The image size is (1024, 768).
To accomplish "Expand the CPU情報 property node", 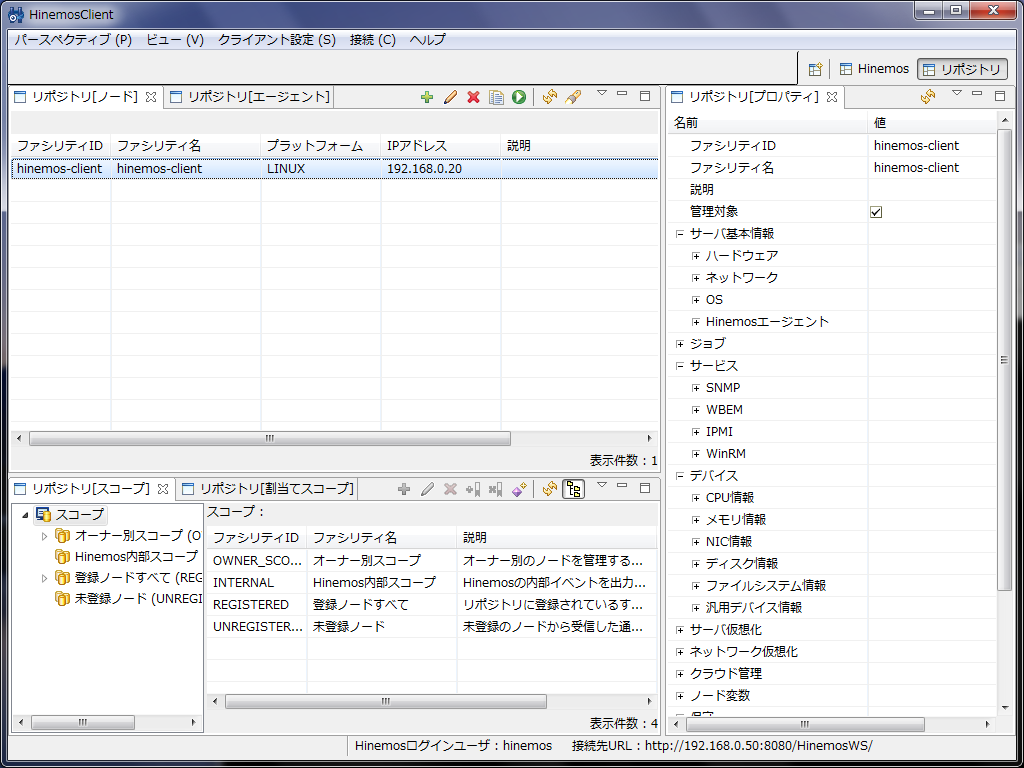I will point(696,498).
